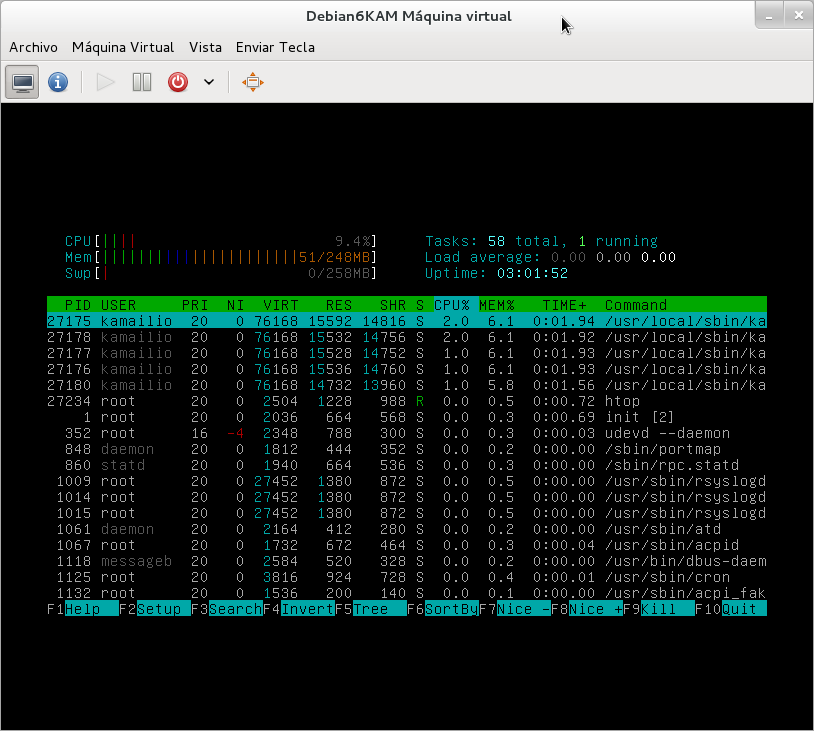
Task: Sort by the PID column header
Action: click(78, 305)
